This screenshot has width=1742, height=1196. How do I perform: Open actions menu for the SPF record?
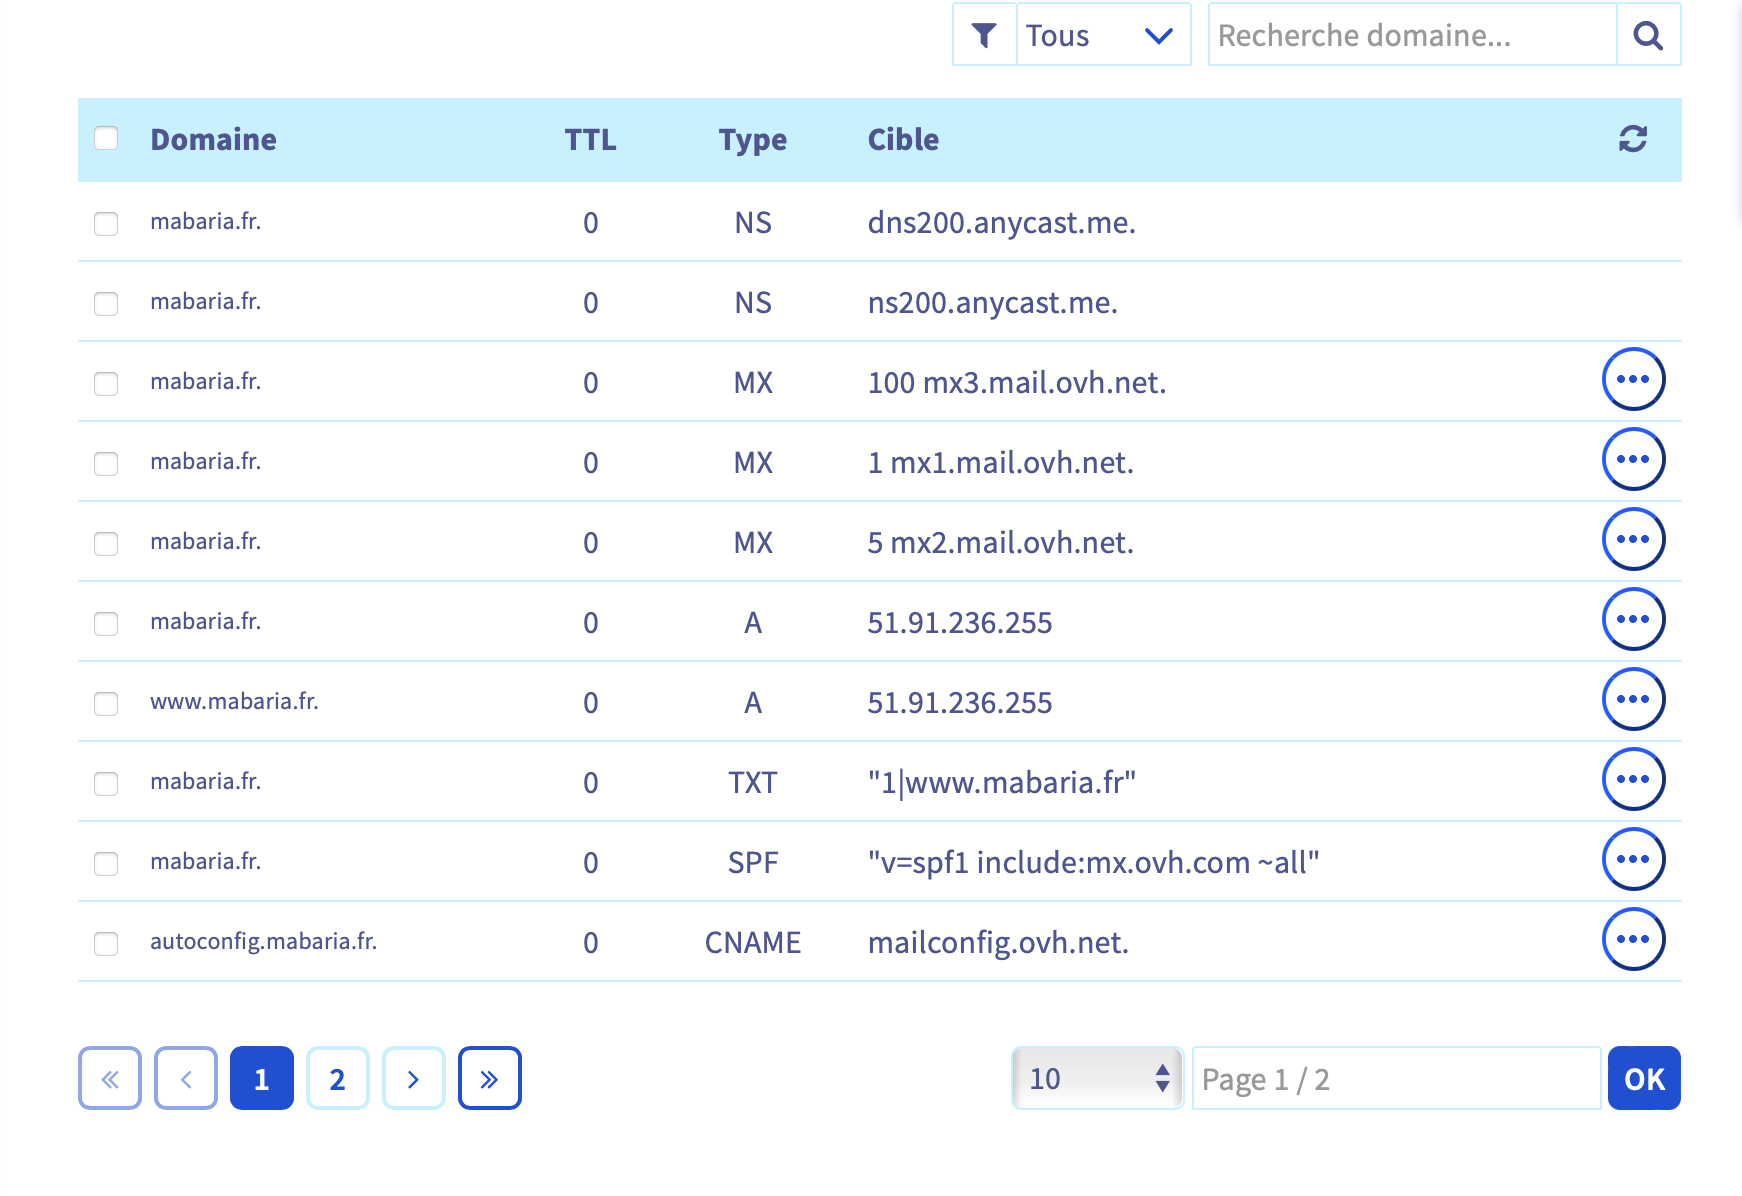click(1632, 860)
